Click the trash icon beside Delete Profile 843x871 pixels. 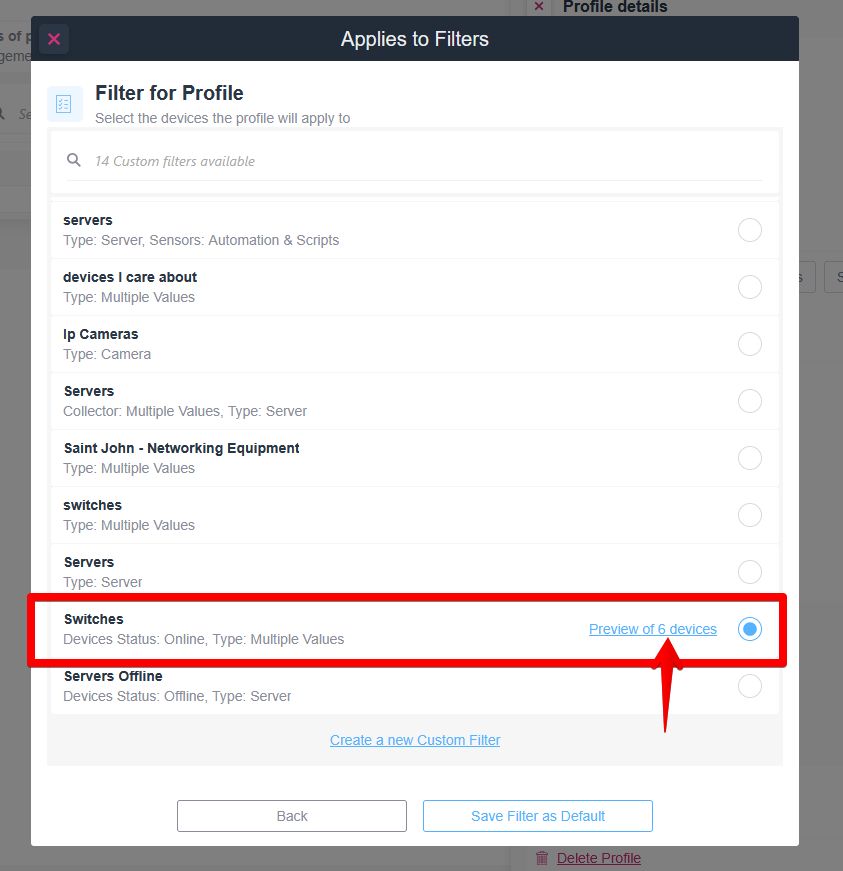(x=542, y=858)
